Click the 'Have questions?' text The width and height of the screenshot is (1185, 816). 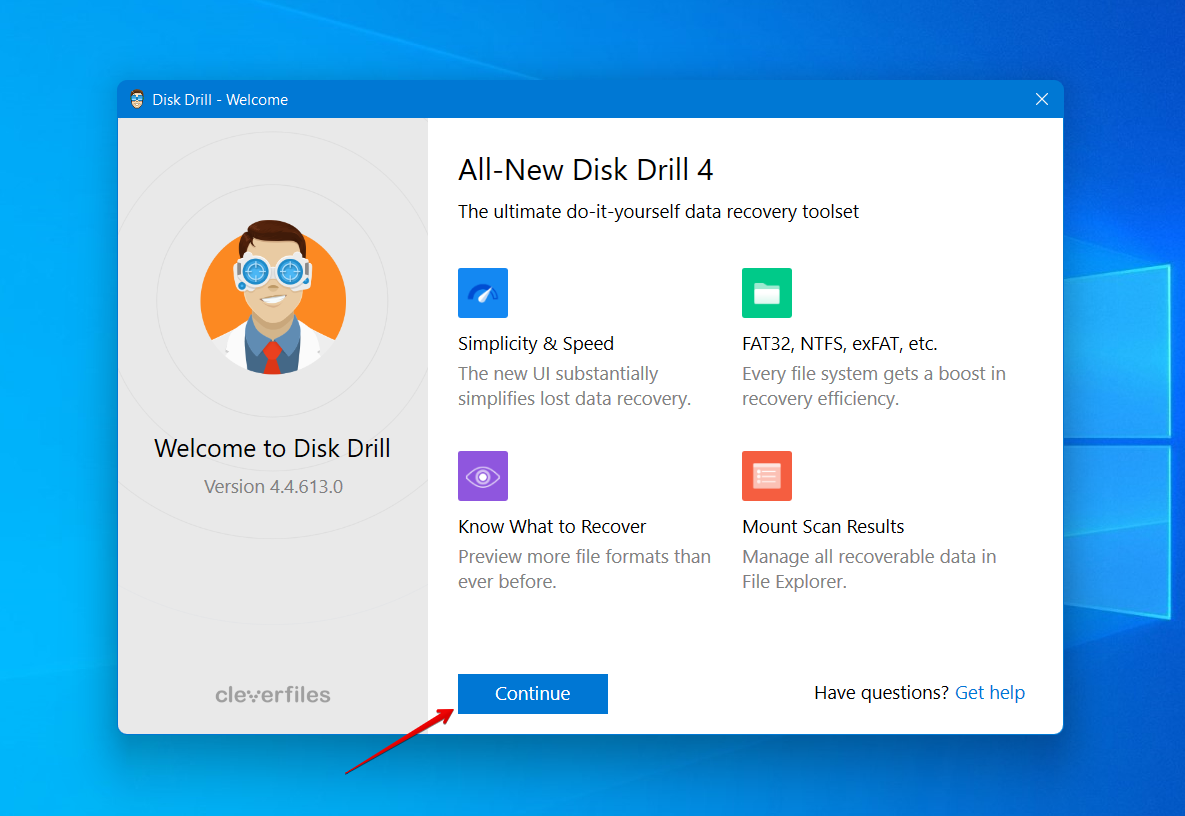[881, 693]
